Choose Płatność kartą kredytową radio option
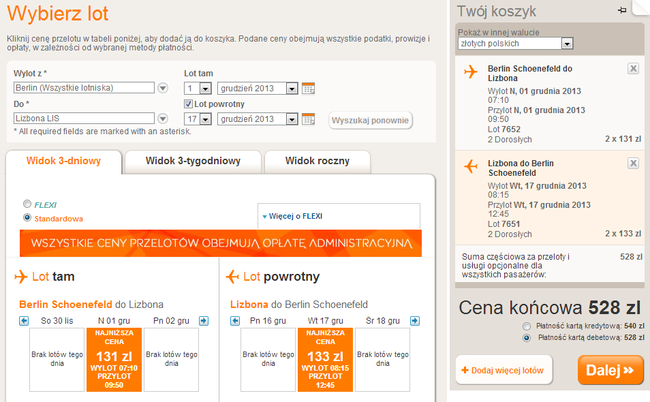 coord(526,326)
